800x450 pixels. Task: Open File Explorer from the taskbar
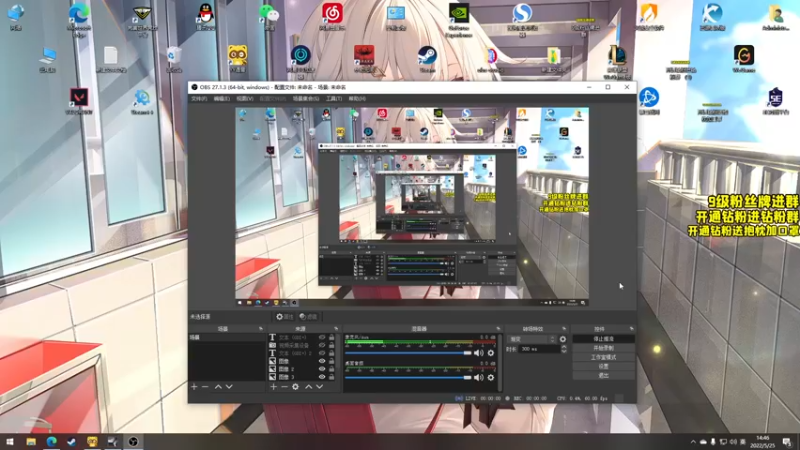[31, 442]
